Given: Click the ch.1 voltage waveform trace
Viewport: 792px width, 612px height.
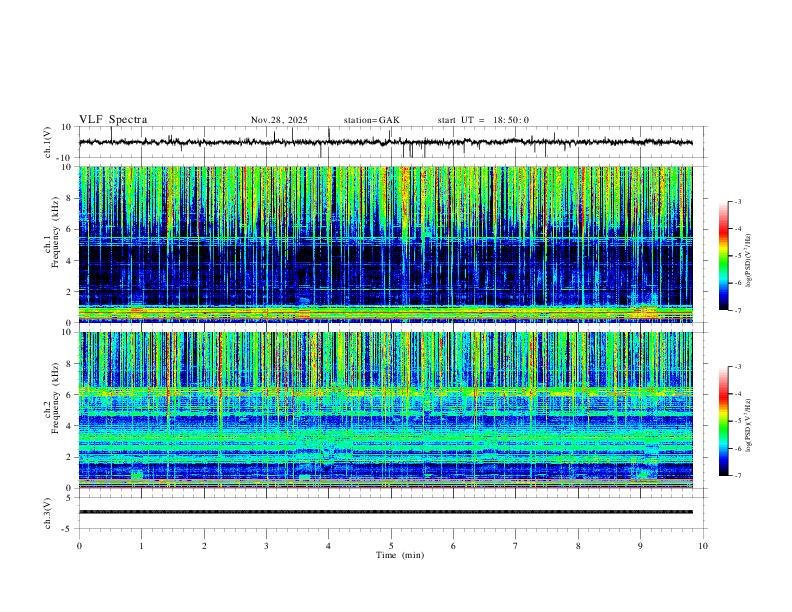Looking at the screenshot, I should [x=386, y=142].
